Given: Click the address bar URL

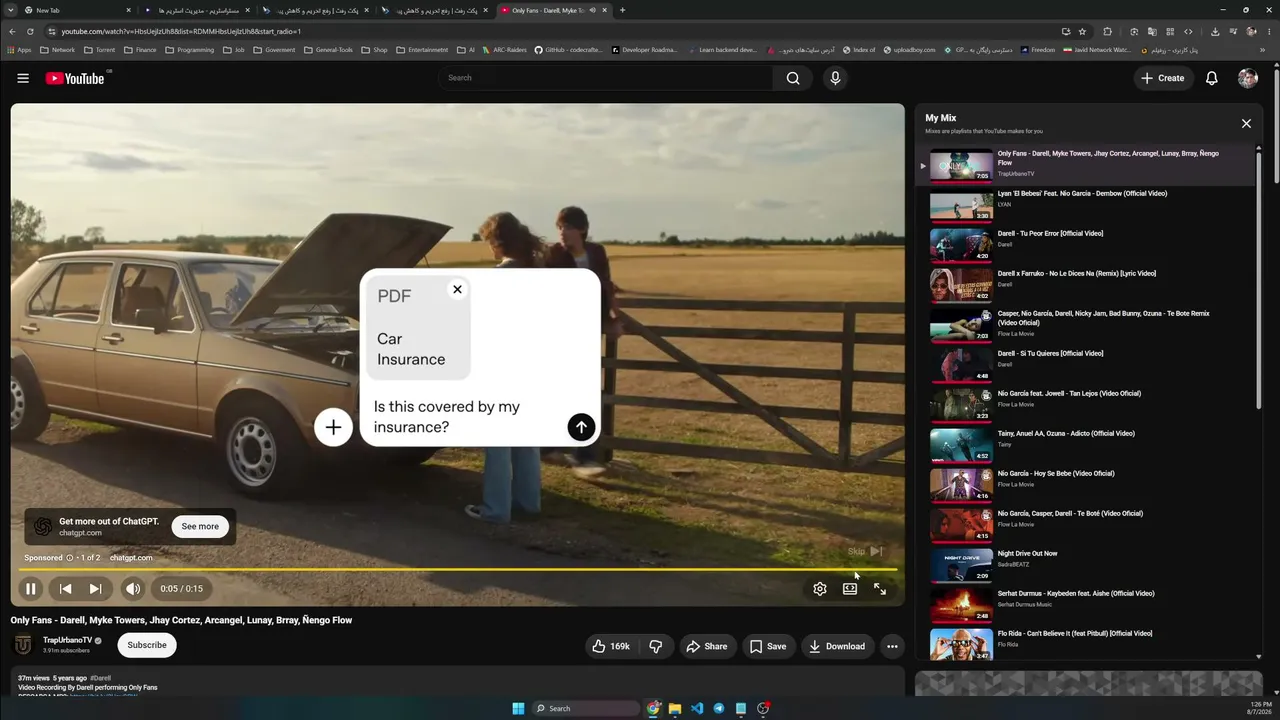Looking at the screenshot, I should (181, 31).
